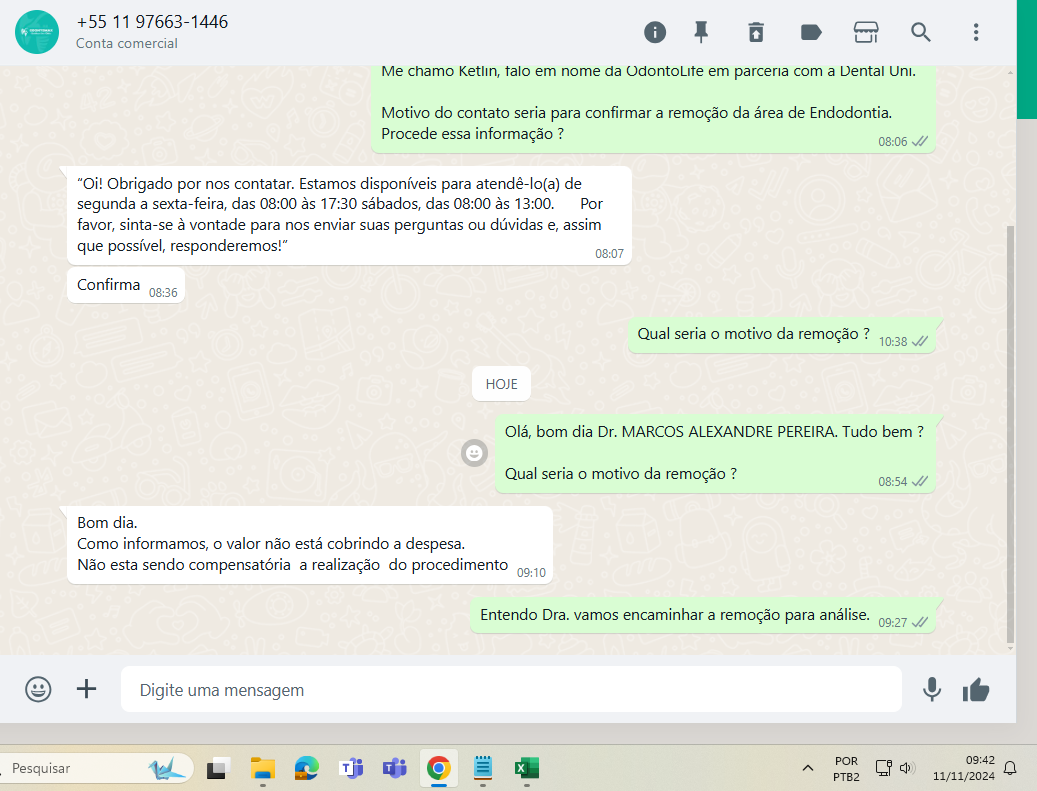Click the double check marks on the 09:27 message
The height and width of the screenshot is (791, 1037).
tap(920, 622)
